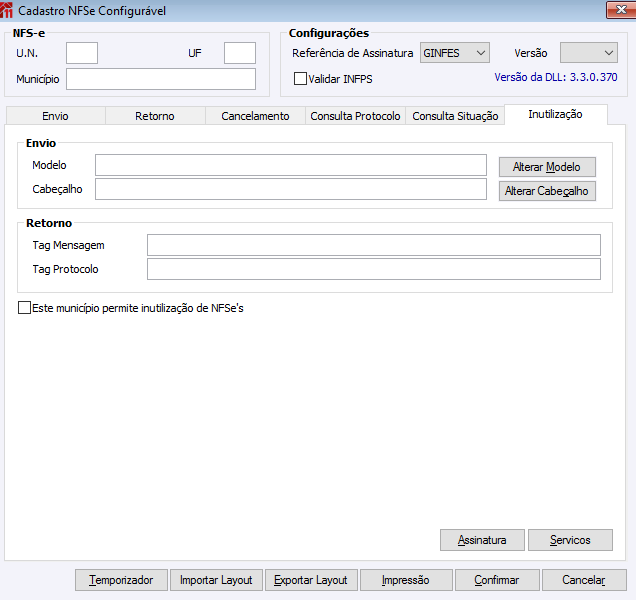
Task: Focus the Tag Mensagem field
Action: point(374,245)
